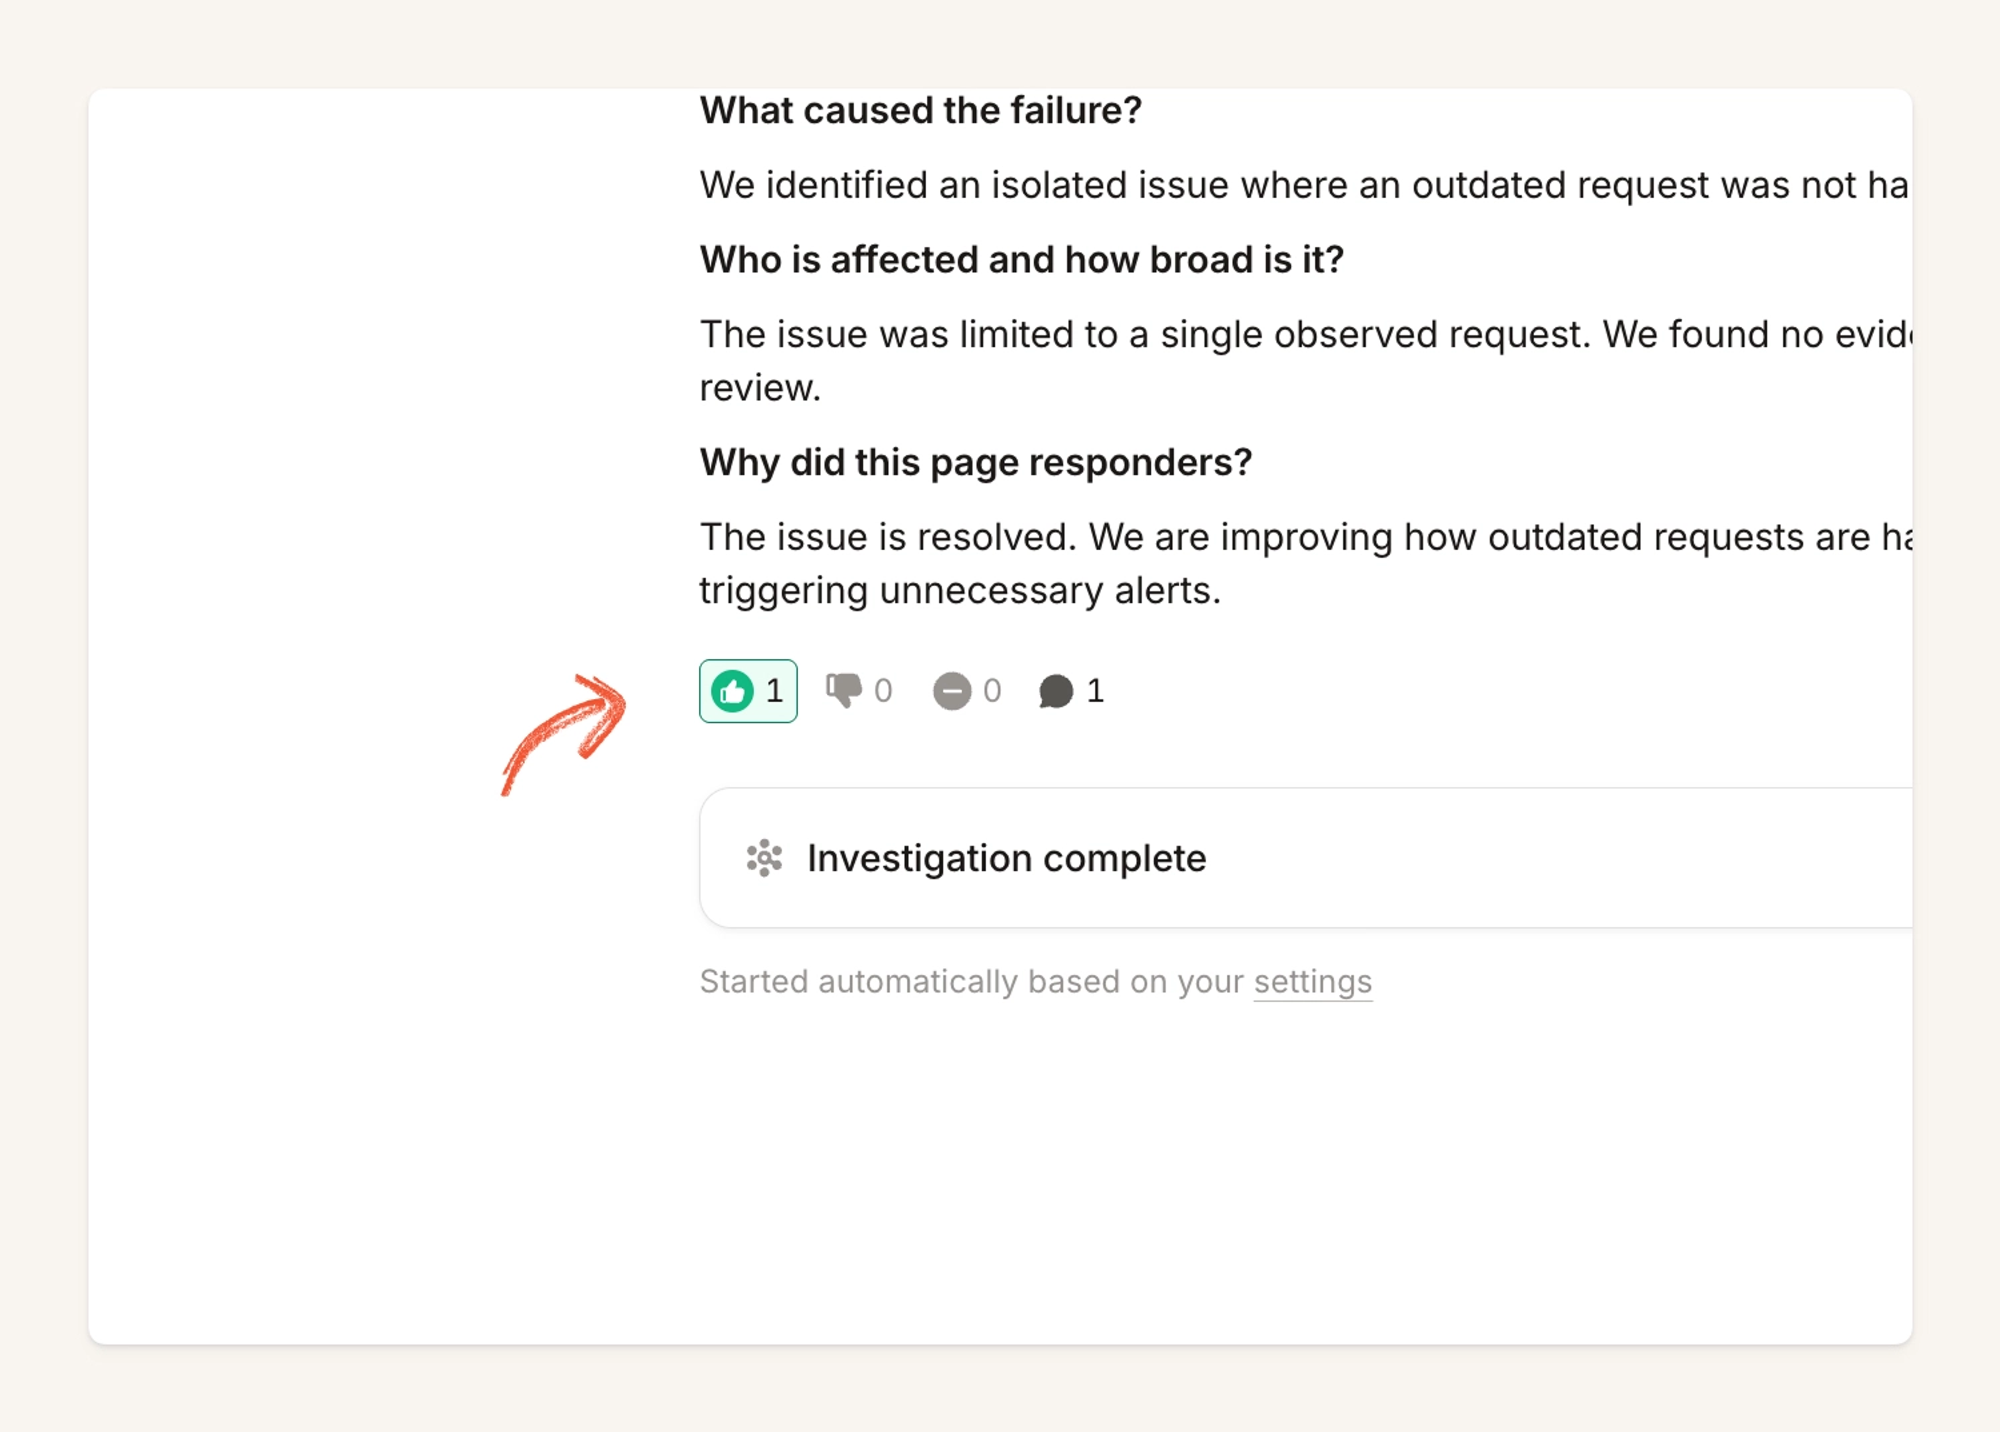Toggle the green thumbs-up reaction
The width and height of the screenshot is (2000, 1432).
click(x=747, y=691)
